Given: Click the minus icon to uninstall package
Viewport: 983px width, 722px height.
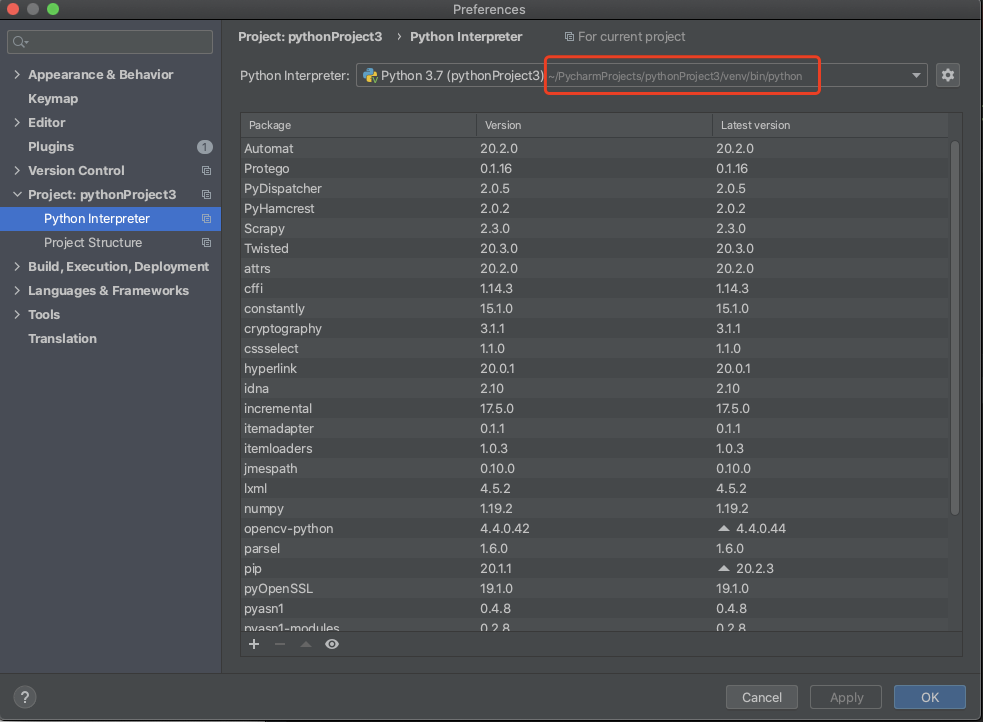Looking at the screenshot, I should 280,644.
